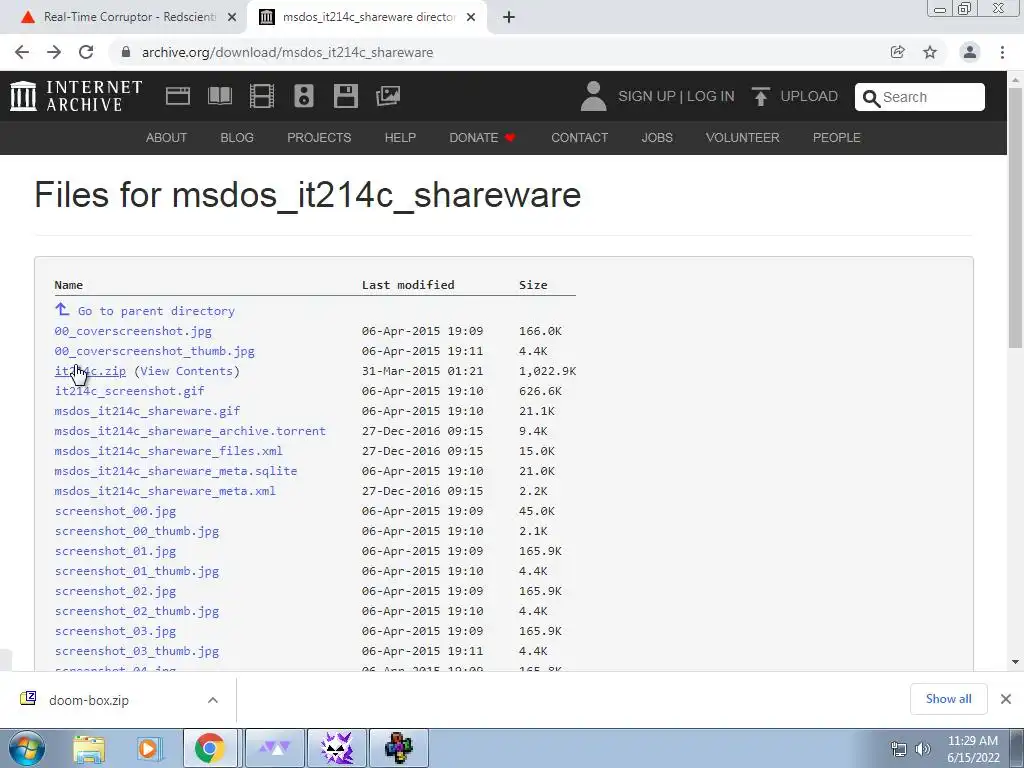1024x768 pixels.
Task: Open the Images icon in header
Action: click(388, 96)
